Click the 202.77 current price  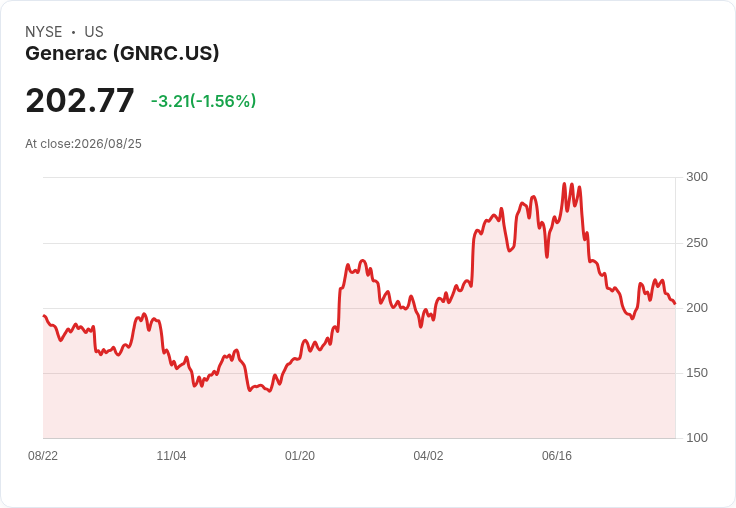coord(80,100)
